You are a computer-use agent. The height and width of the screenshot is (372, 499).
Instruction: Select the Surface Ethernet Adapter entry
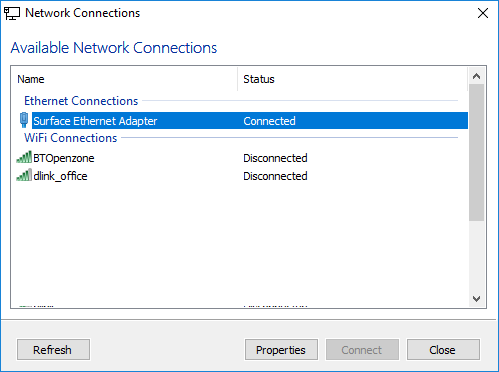[250, 120]
